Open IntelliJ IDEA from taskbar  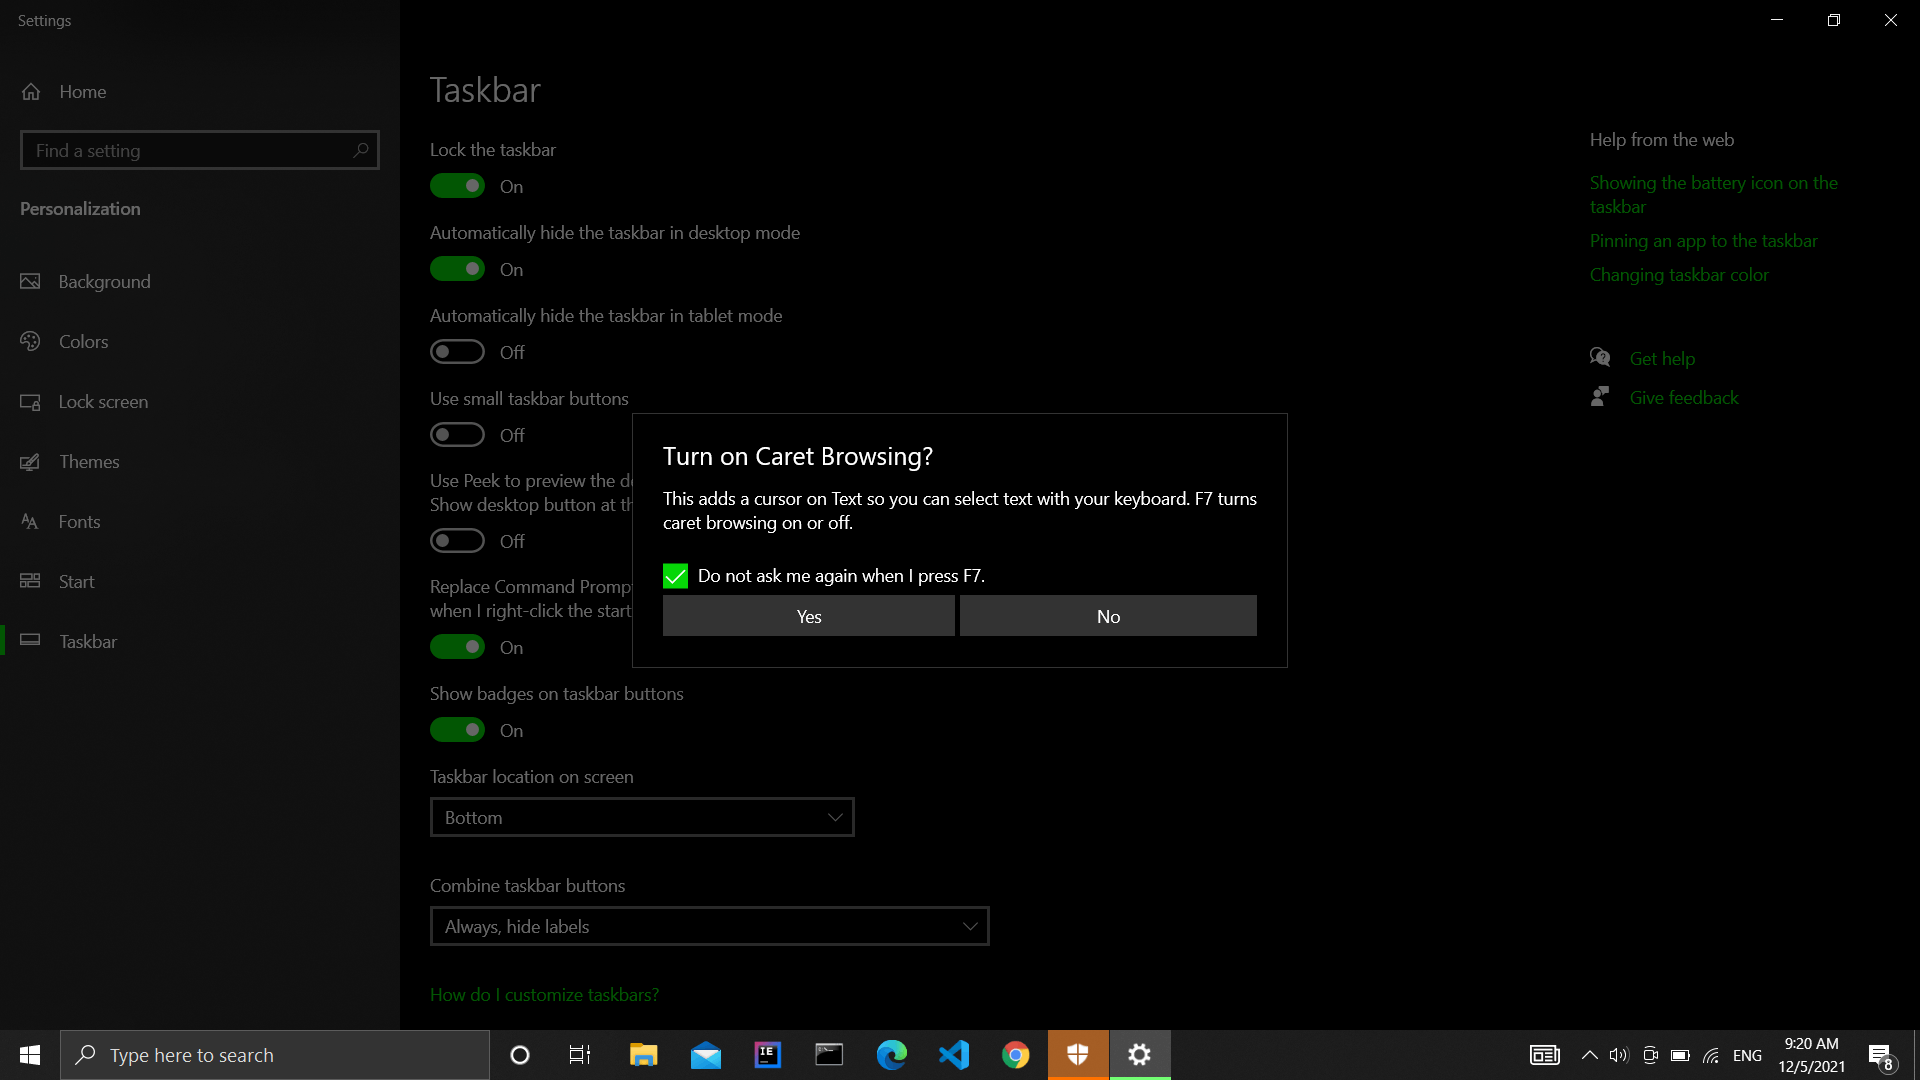point(768,1055)
